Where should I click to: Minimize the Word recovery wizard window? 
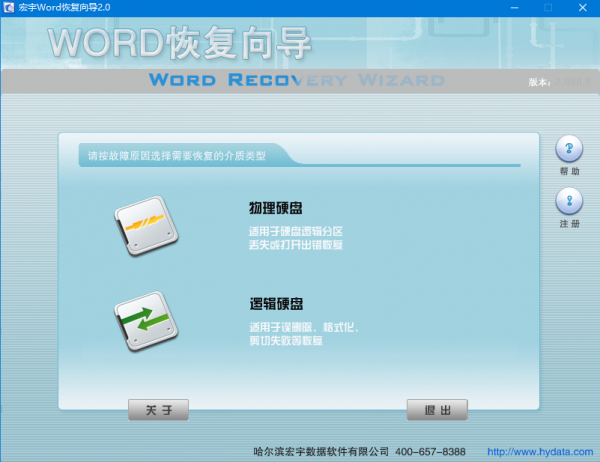[514, 8]
